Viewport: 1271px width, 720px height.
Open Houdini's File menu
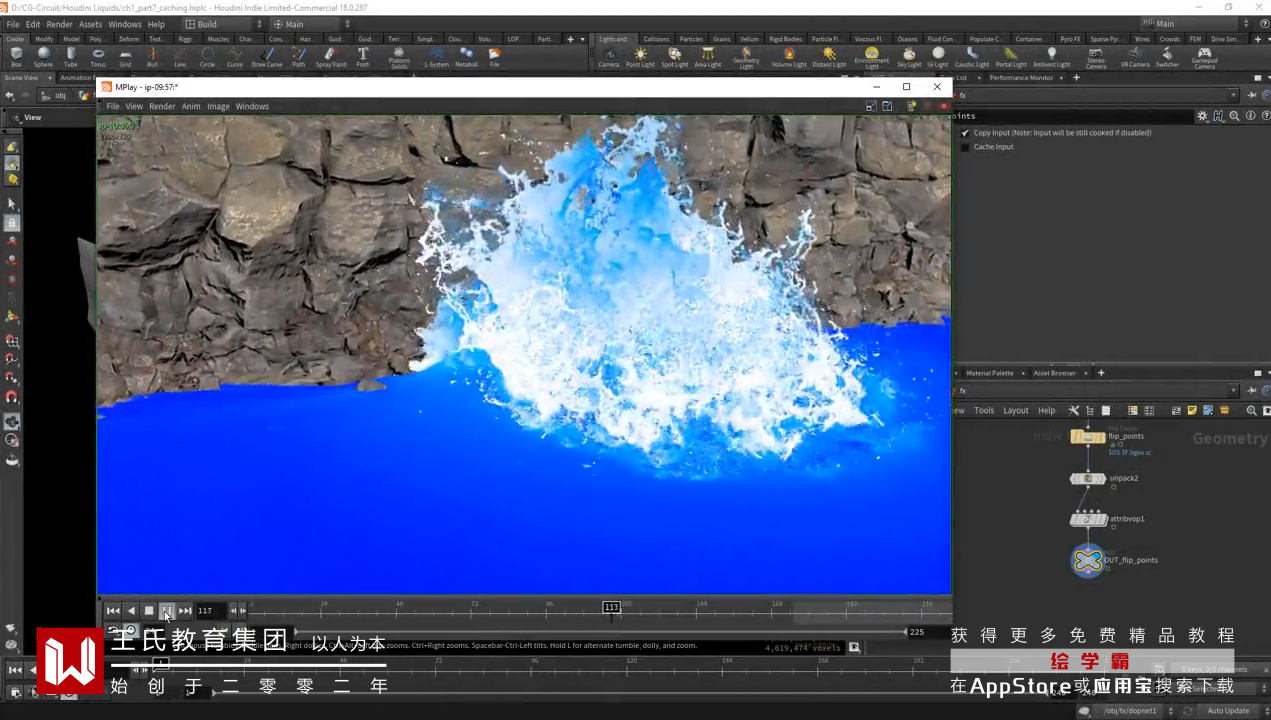13,24
